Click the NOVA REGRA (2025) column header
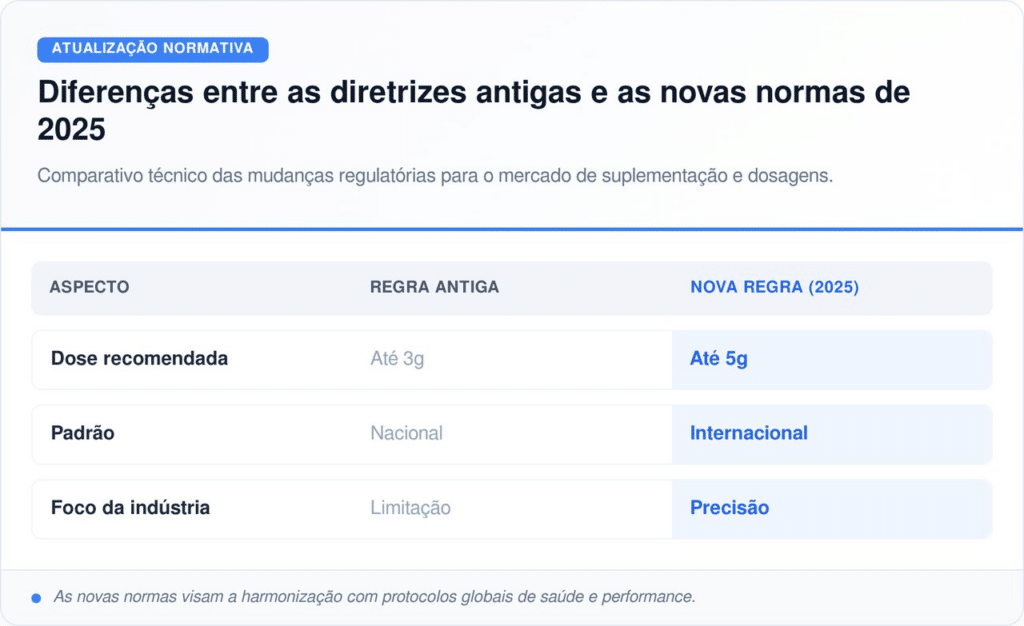The image size is (1024, 626). click(774, 287)
